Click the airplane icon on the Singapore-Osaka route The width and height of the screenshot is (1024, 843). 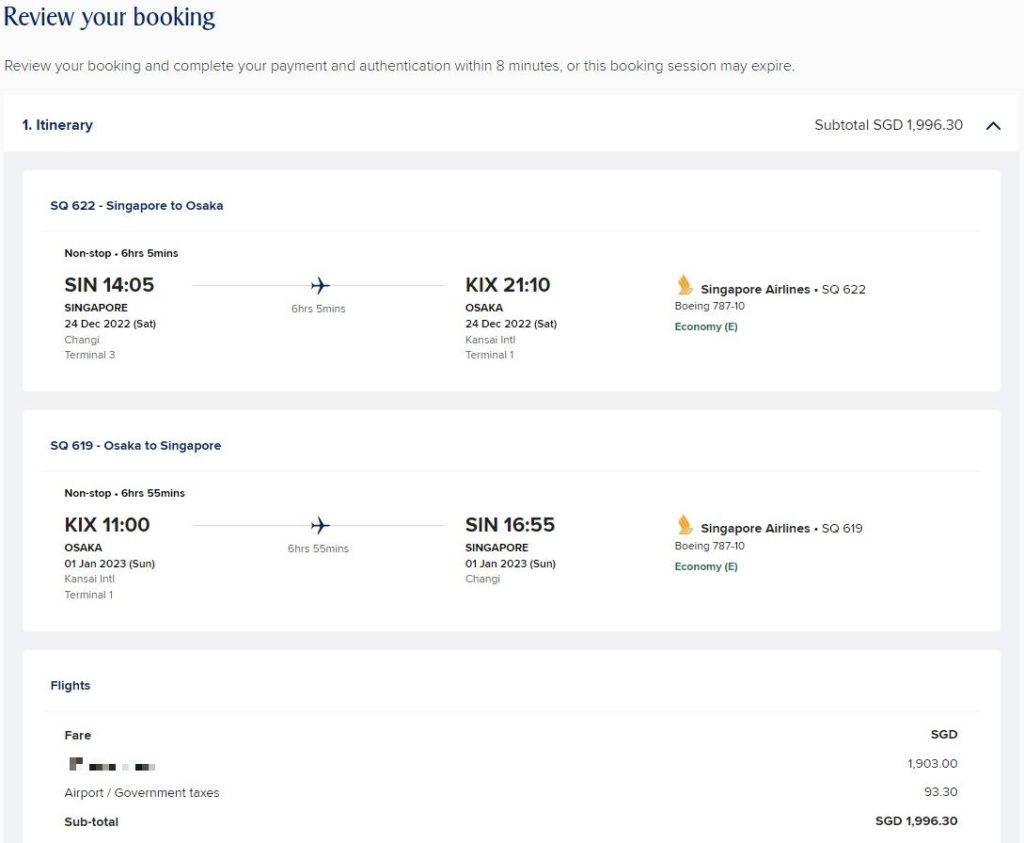click(x=319, y=285)
